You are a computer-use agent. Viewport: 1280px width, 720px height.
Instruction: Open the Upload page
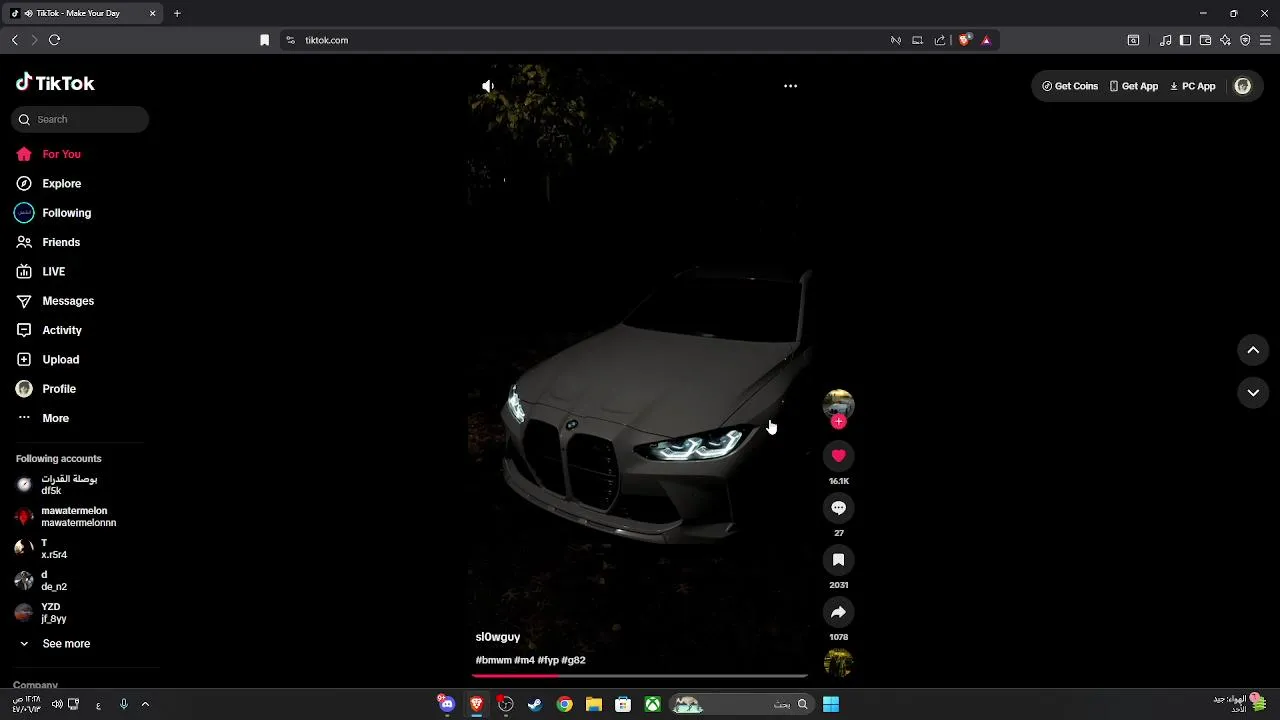pyautogui.click(x=48, y=360)
